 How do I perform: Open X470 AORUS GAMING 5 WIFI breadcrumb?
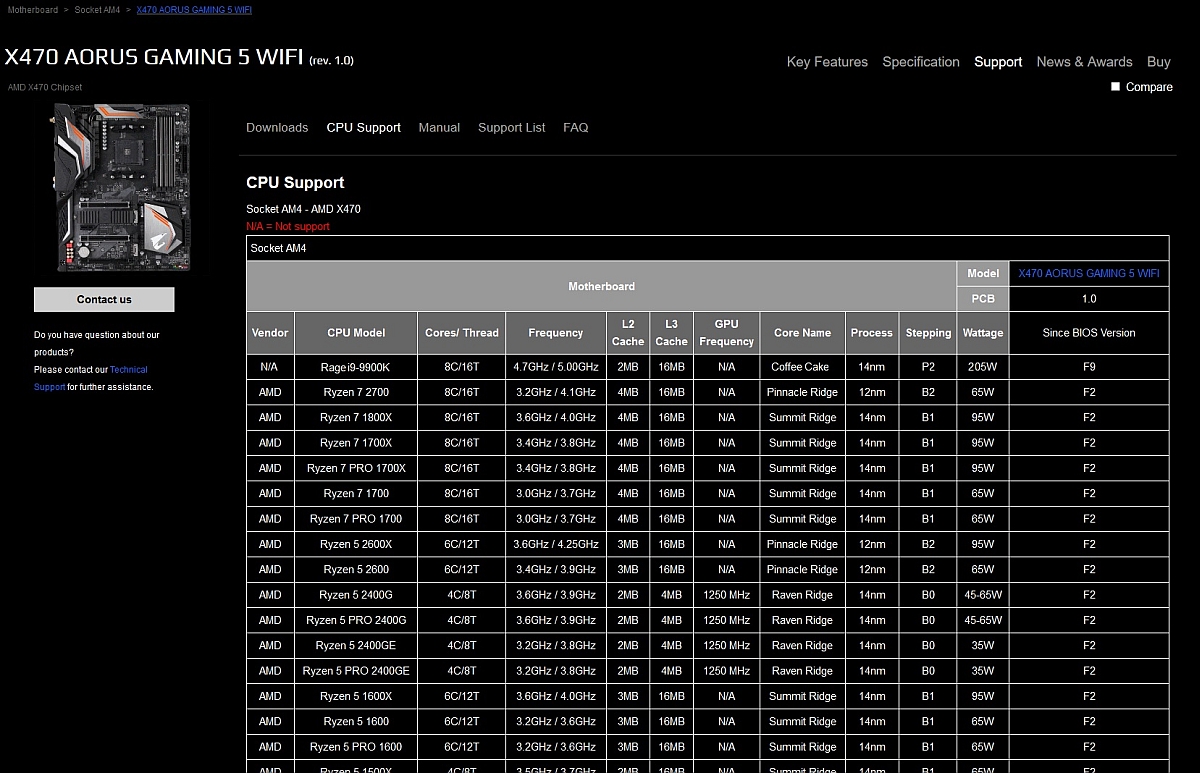click(194, 10)
